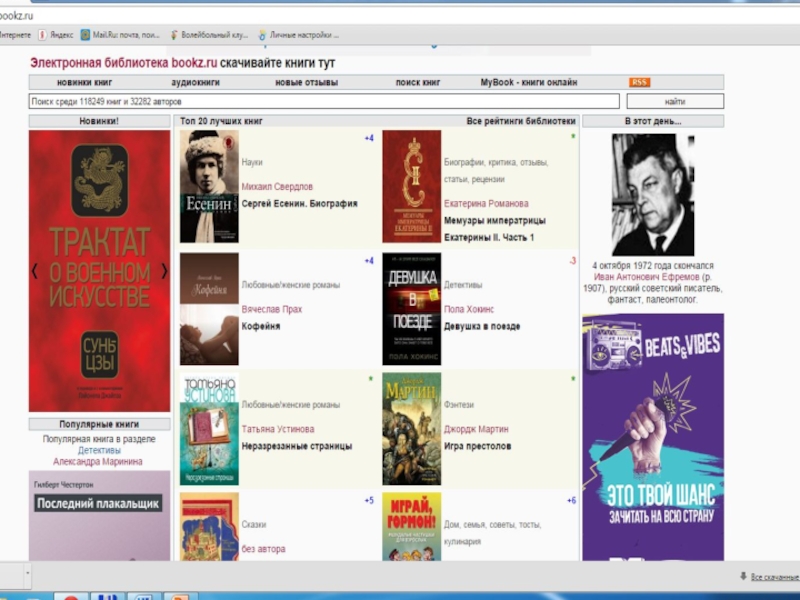Open the новинки книг menu item
800x600 pixels.
click(84, 82)
